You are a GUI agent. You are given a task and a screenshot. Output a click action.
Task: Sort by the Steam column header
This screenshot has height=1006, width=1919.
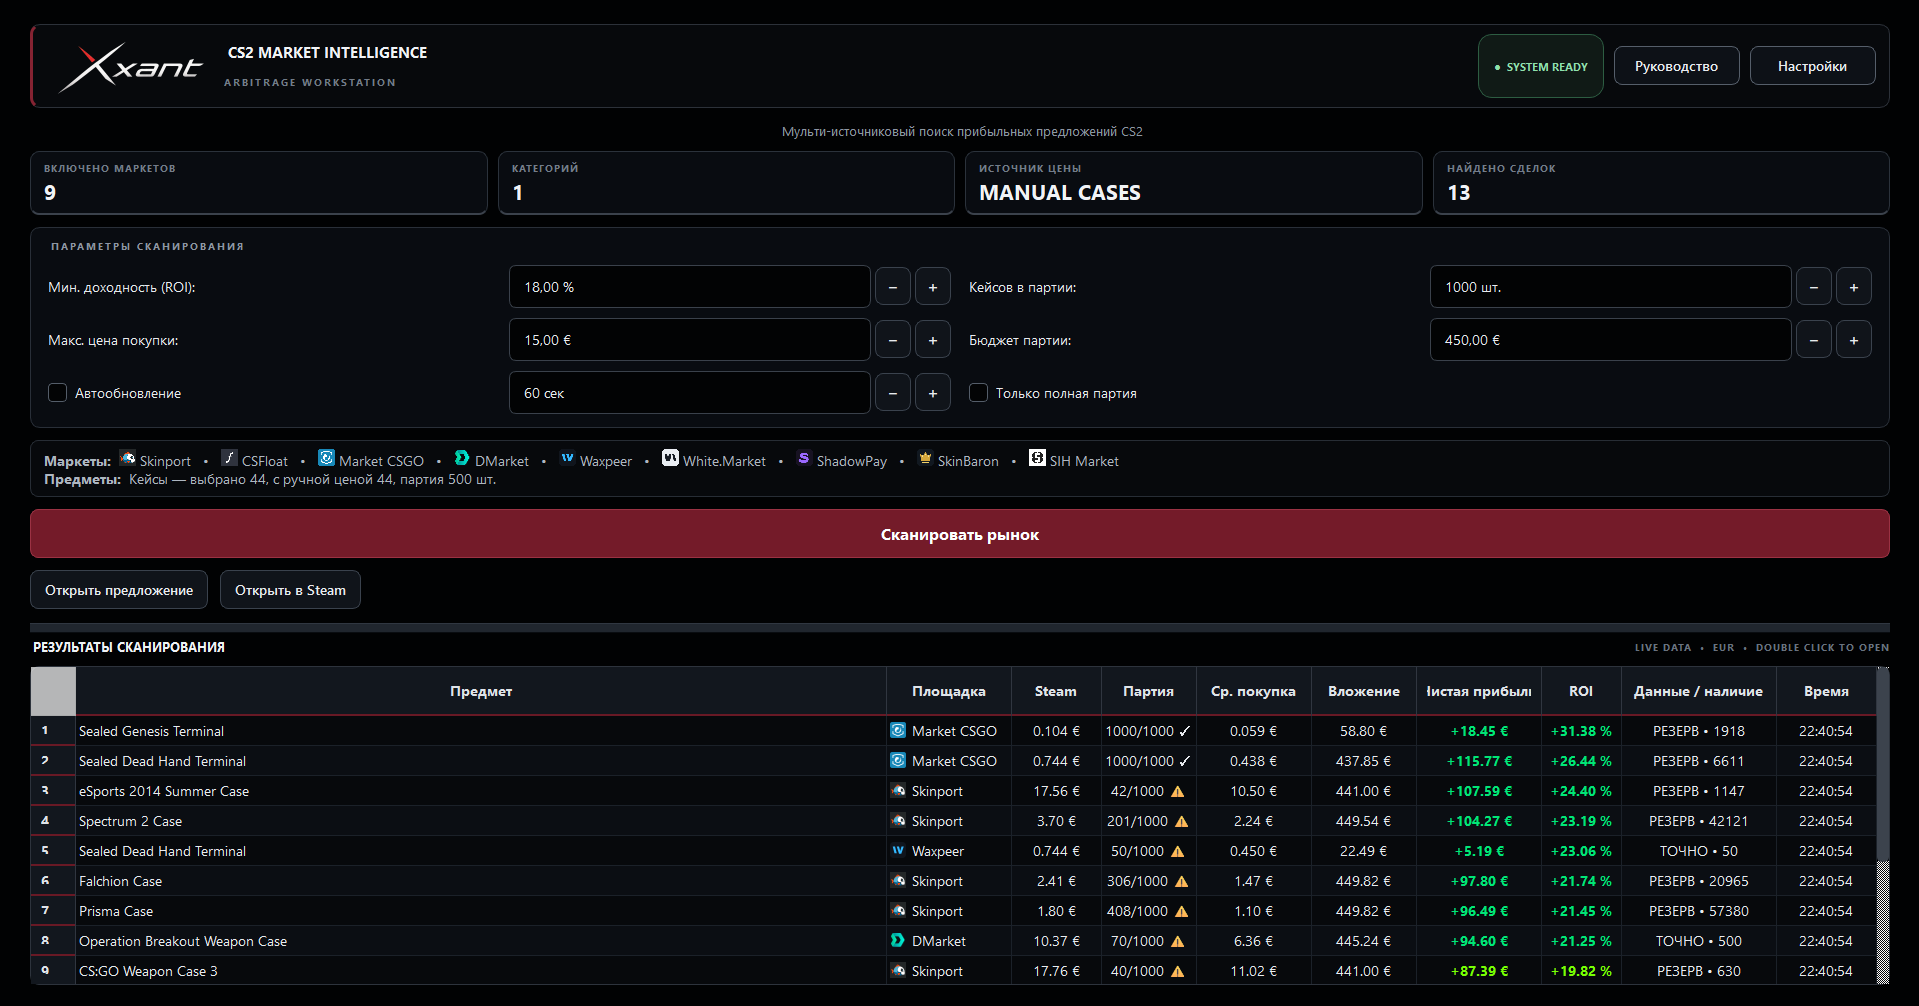tap(1056, 691)
